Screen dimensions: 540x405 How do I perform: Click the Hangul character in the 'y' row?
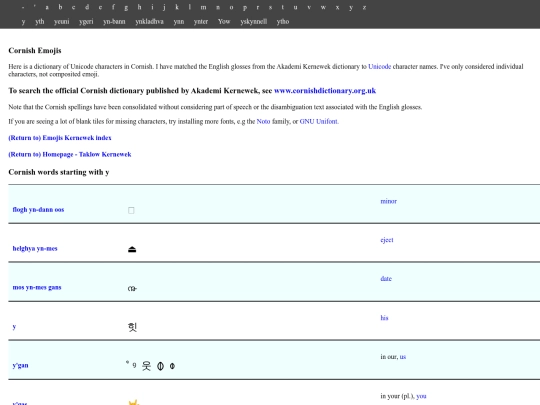point(133,327)
